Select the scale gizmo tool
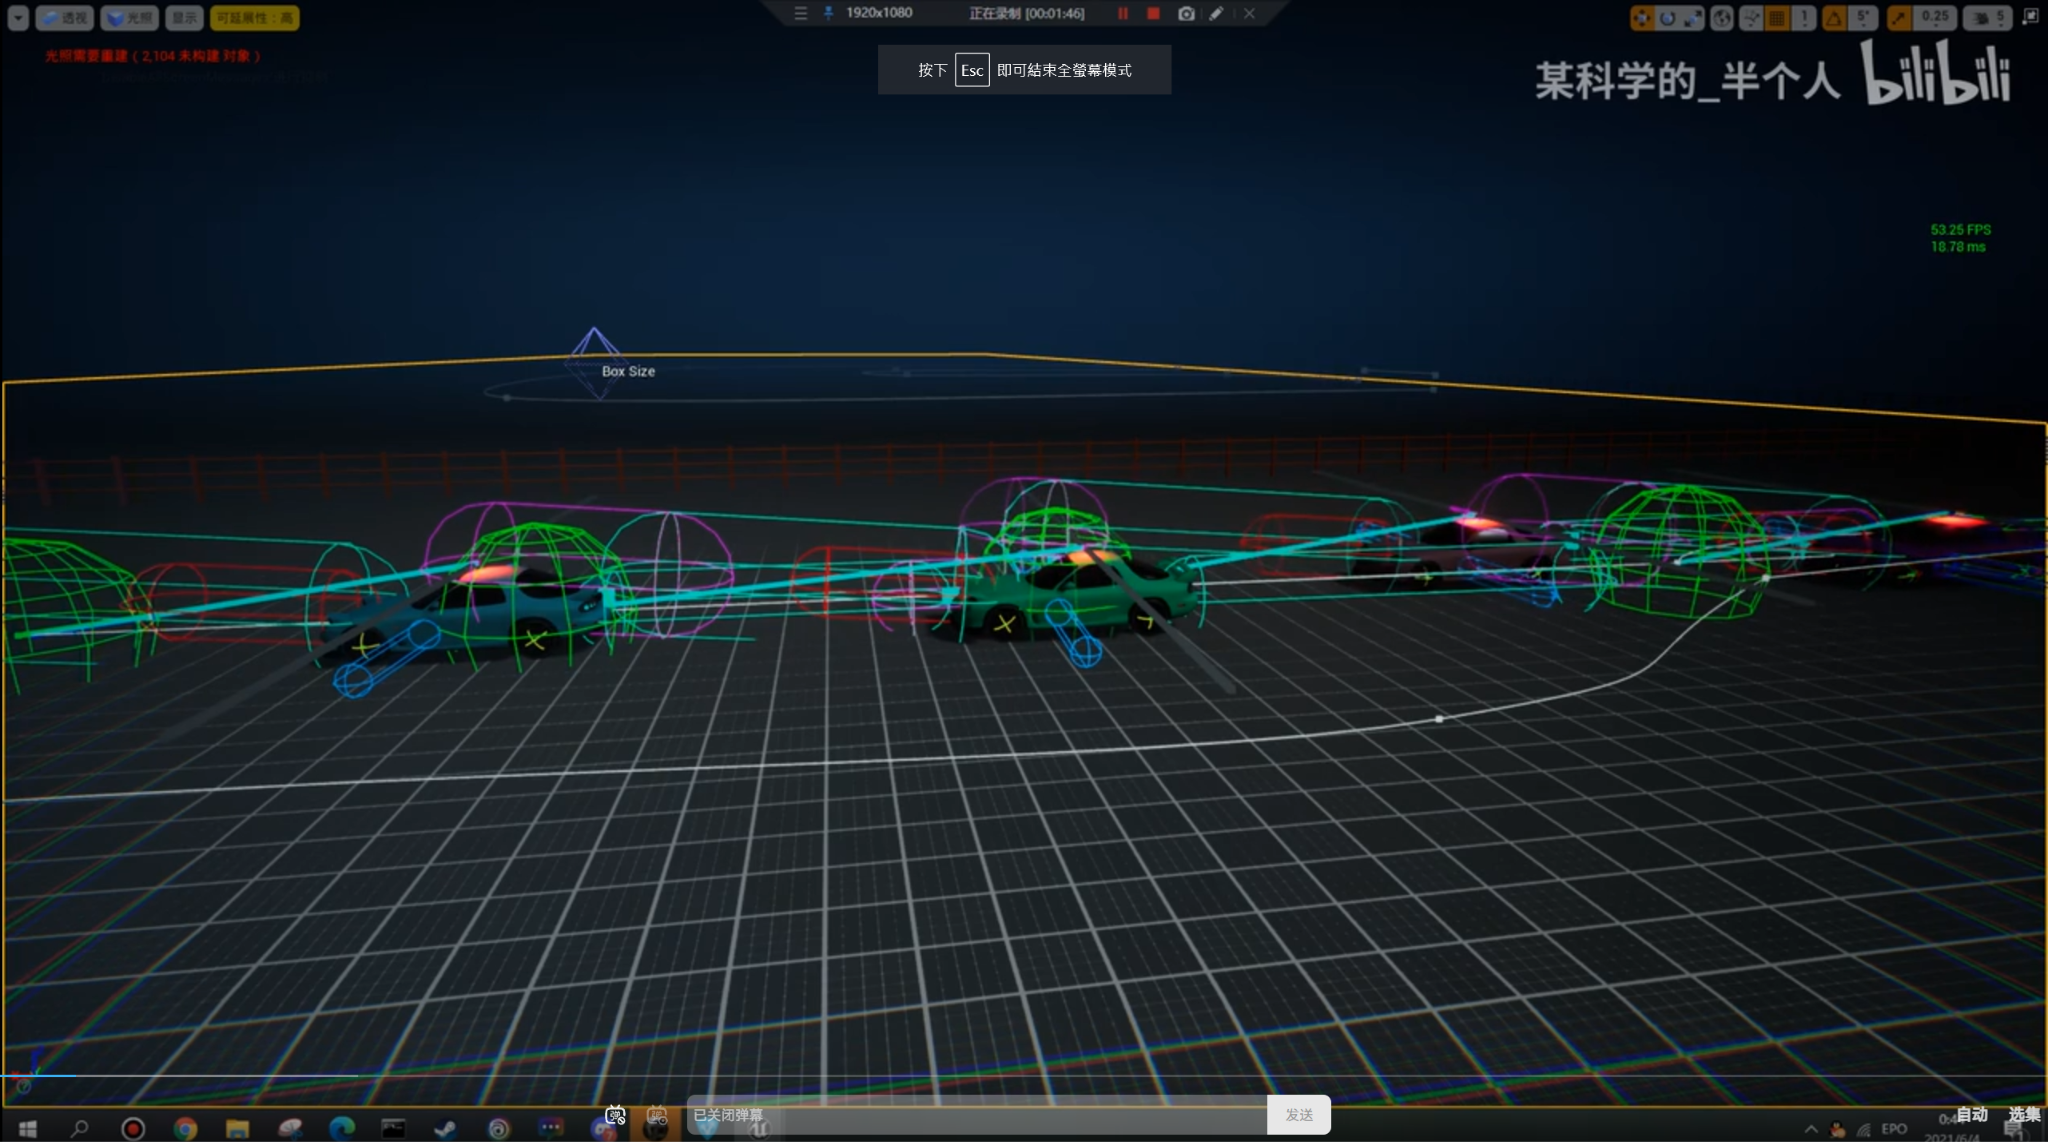 tap(1692, 18)
